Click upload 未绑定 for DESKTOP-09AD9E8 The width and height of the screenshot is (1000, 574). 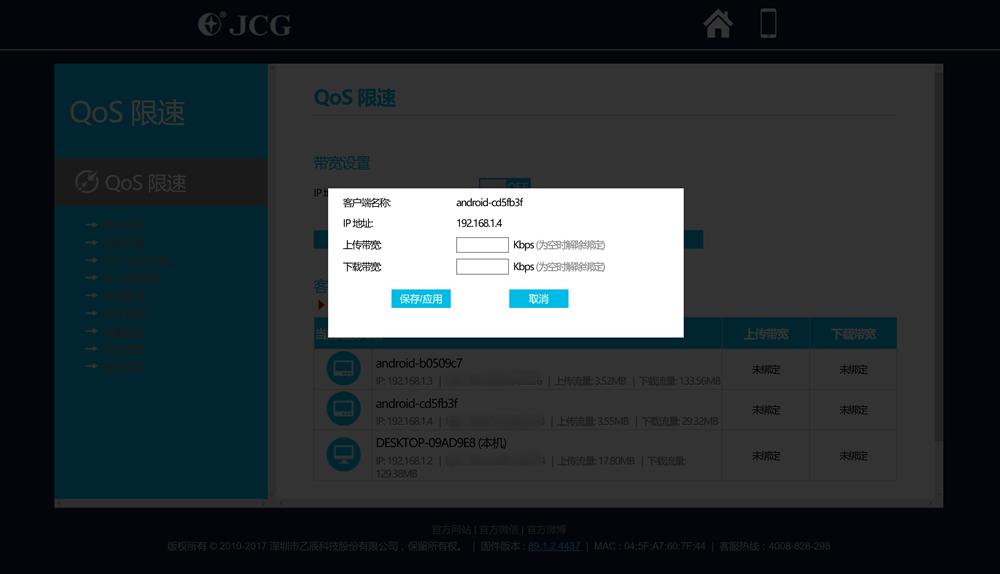[766, 455]
